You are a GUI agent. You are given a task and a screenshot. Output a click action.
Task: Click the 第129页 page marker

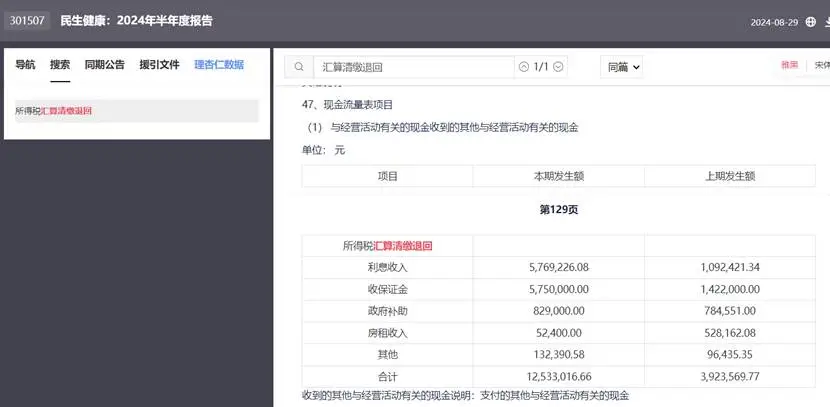pyautogui.click(x=558, y=210)
